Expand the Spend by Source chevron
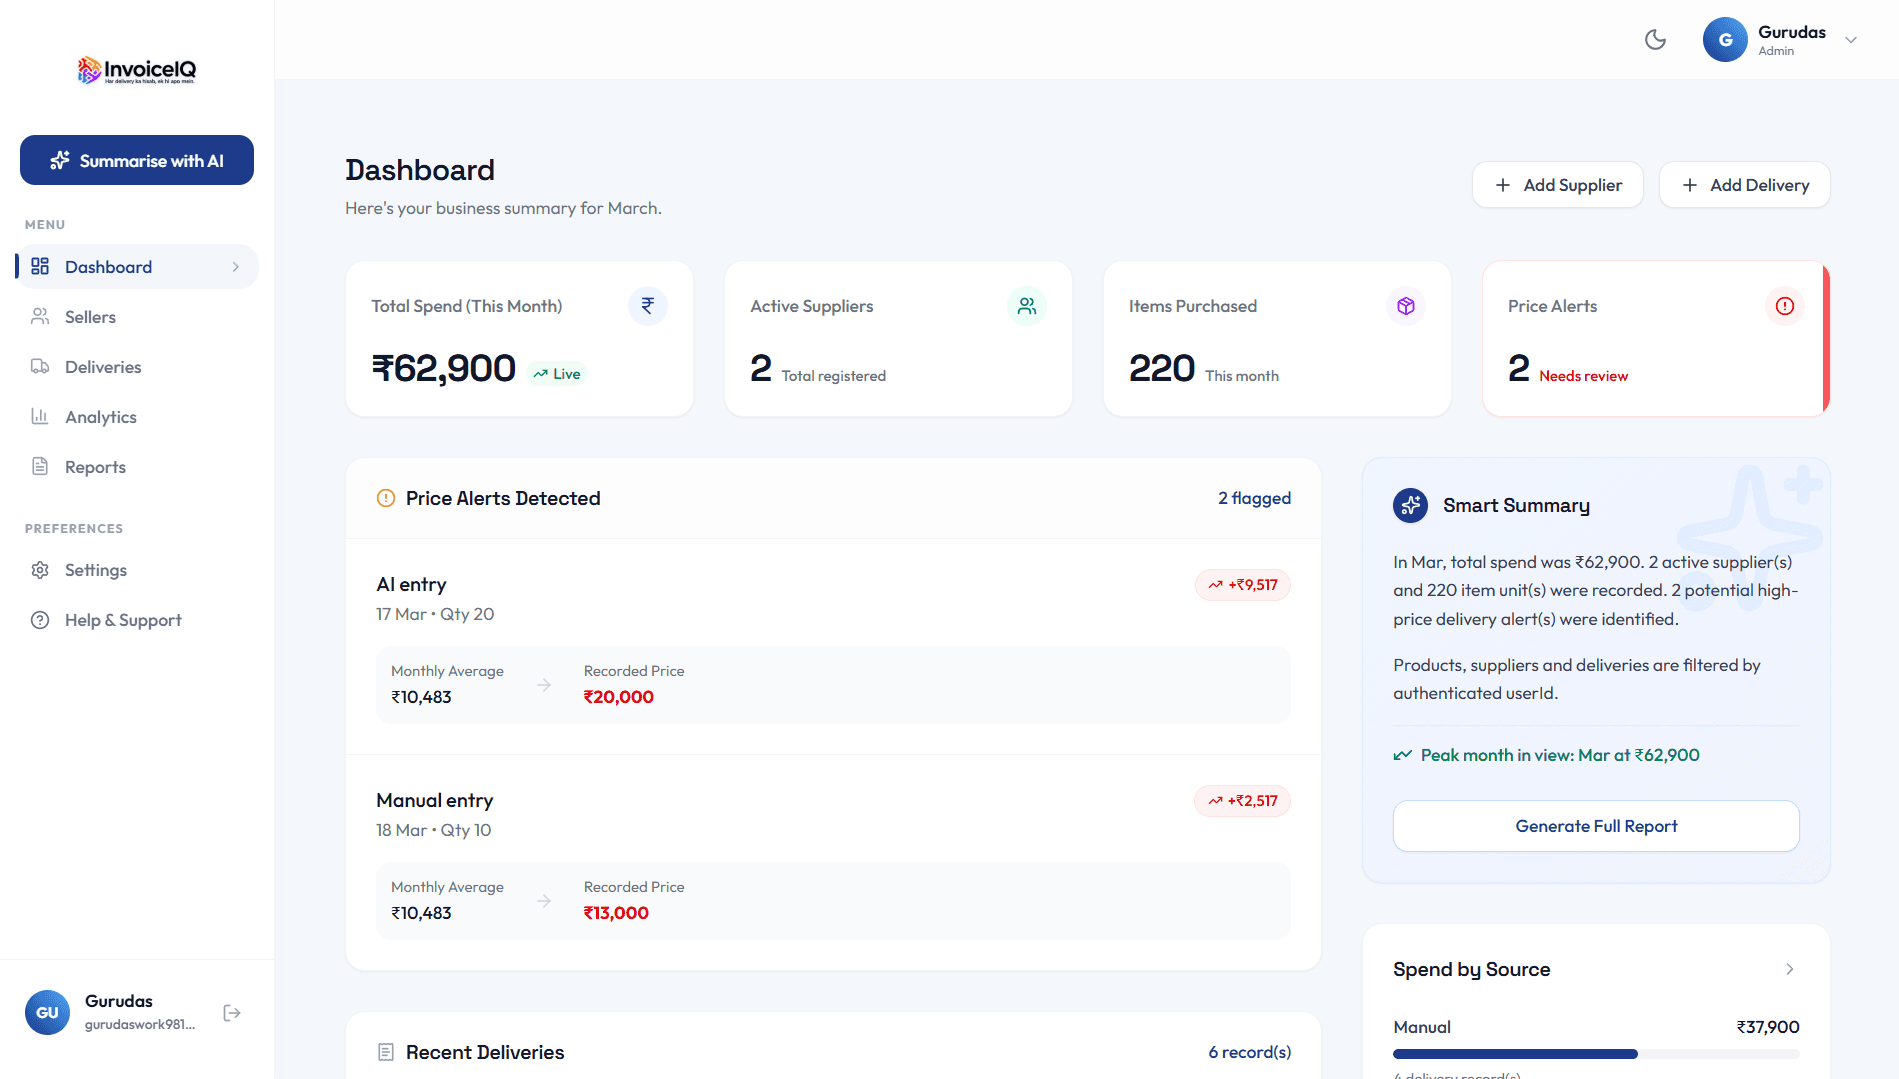 (1789, 969)
